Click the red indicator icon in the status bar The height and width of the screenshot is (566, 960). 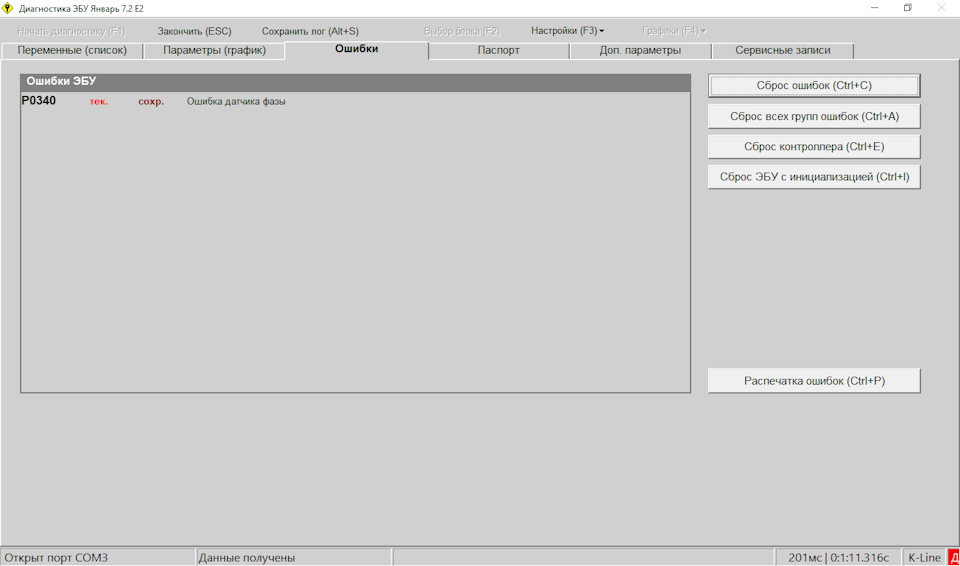(954, 557)
